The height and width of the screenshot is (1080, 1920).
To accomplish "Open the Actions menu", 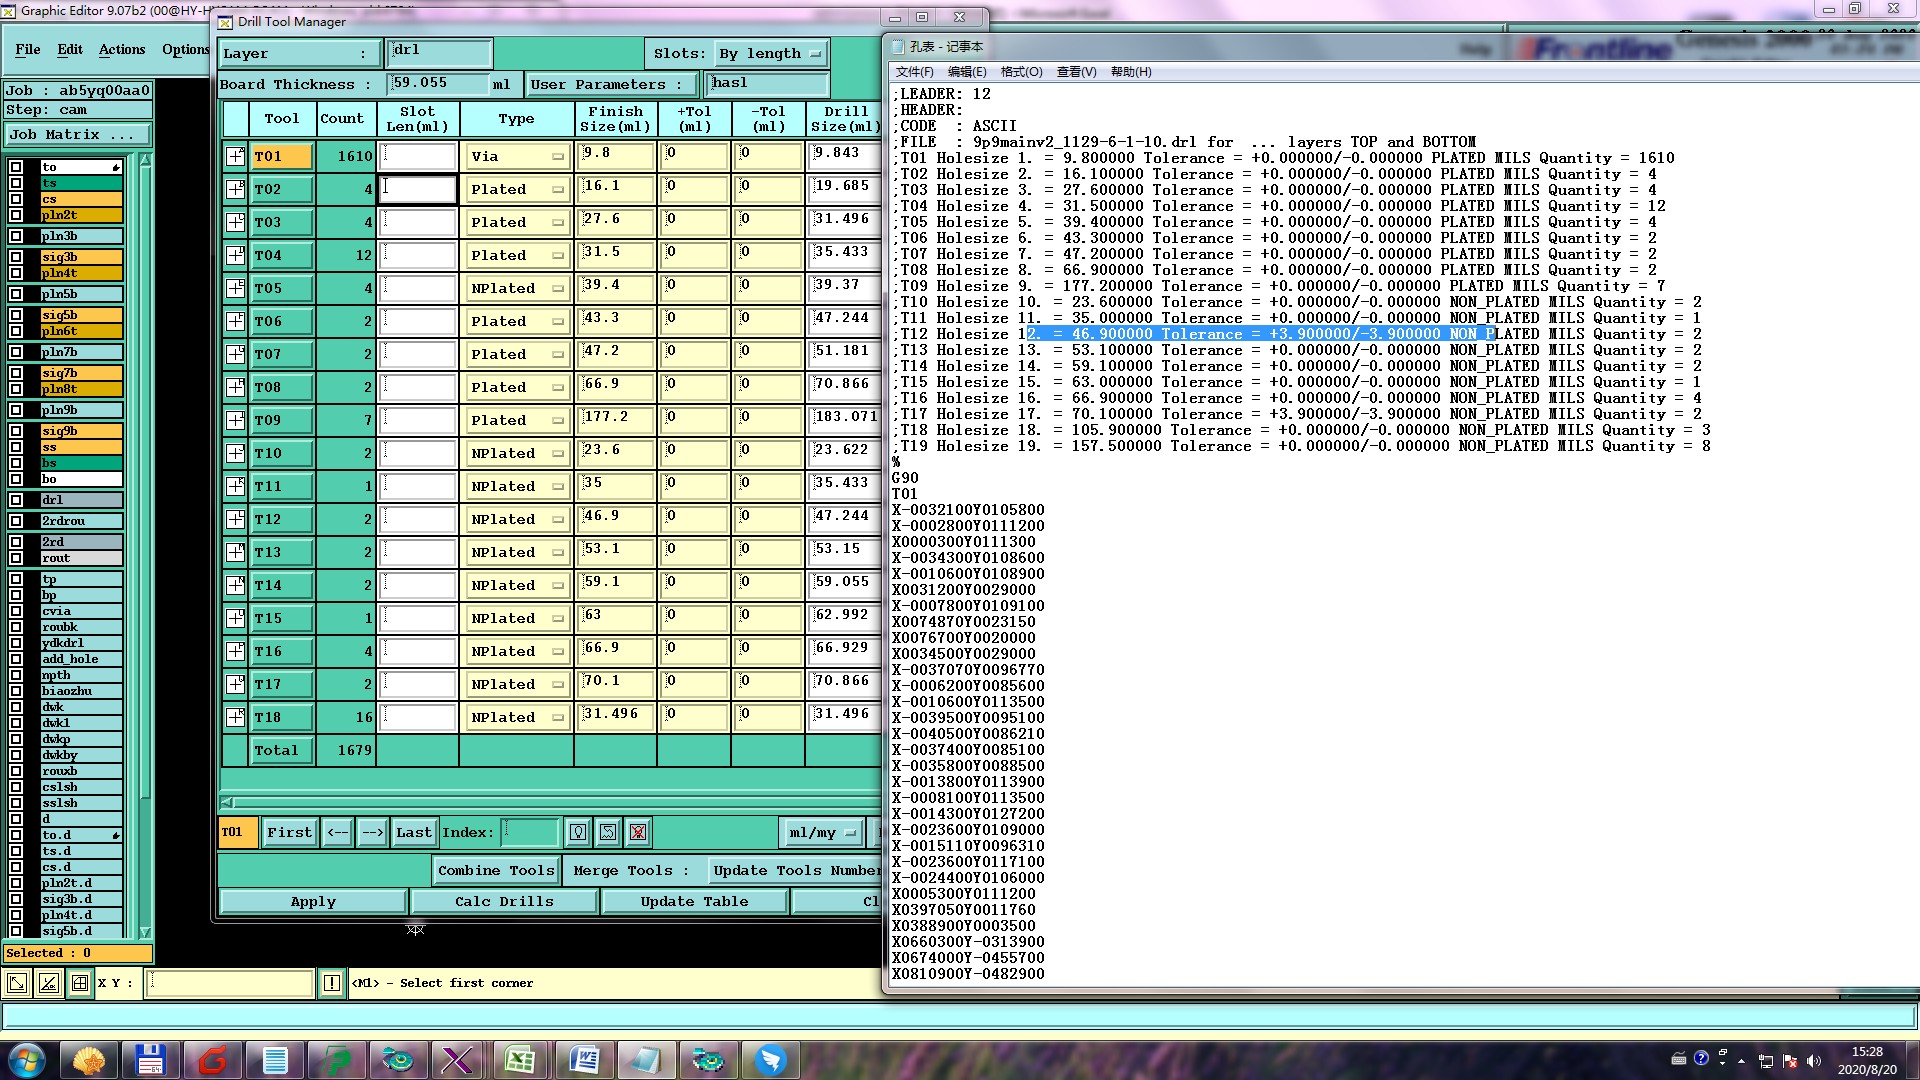I will (122, 49).
